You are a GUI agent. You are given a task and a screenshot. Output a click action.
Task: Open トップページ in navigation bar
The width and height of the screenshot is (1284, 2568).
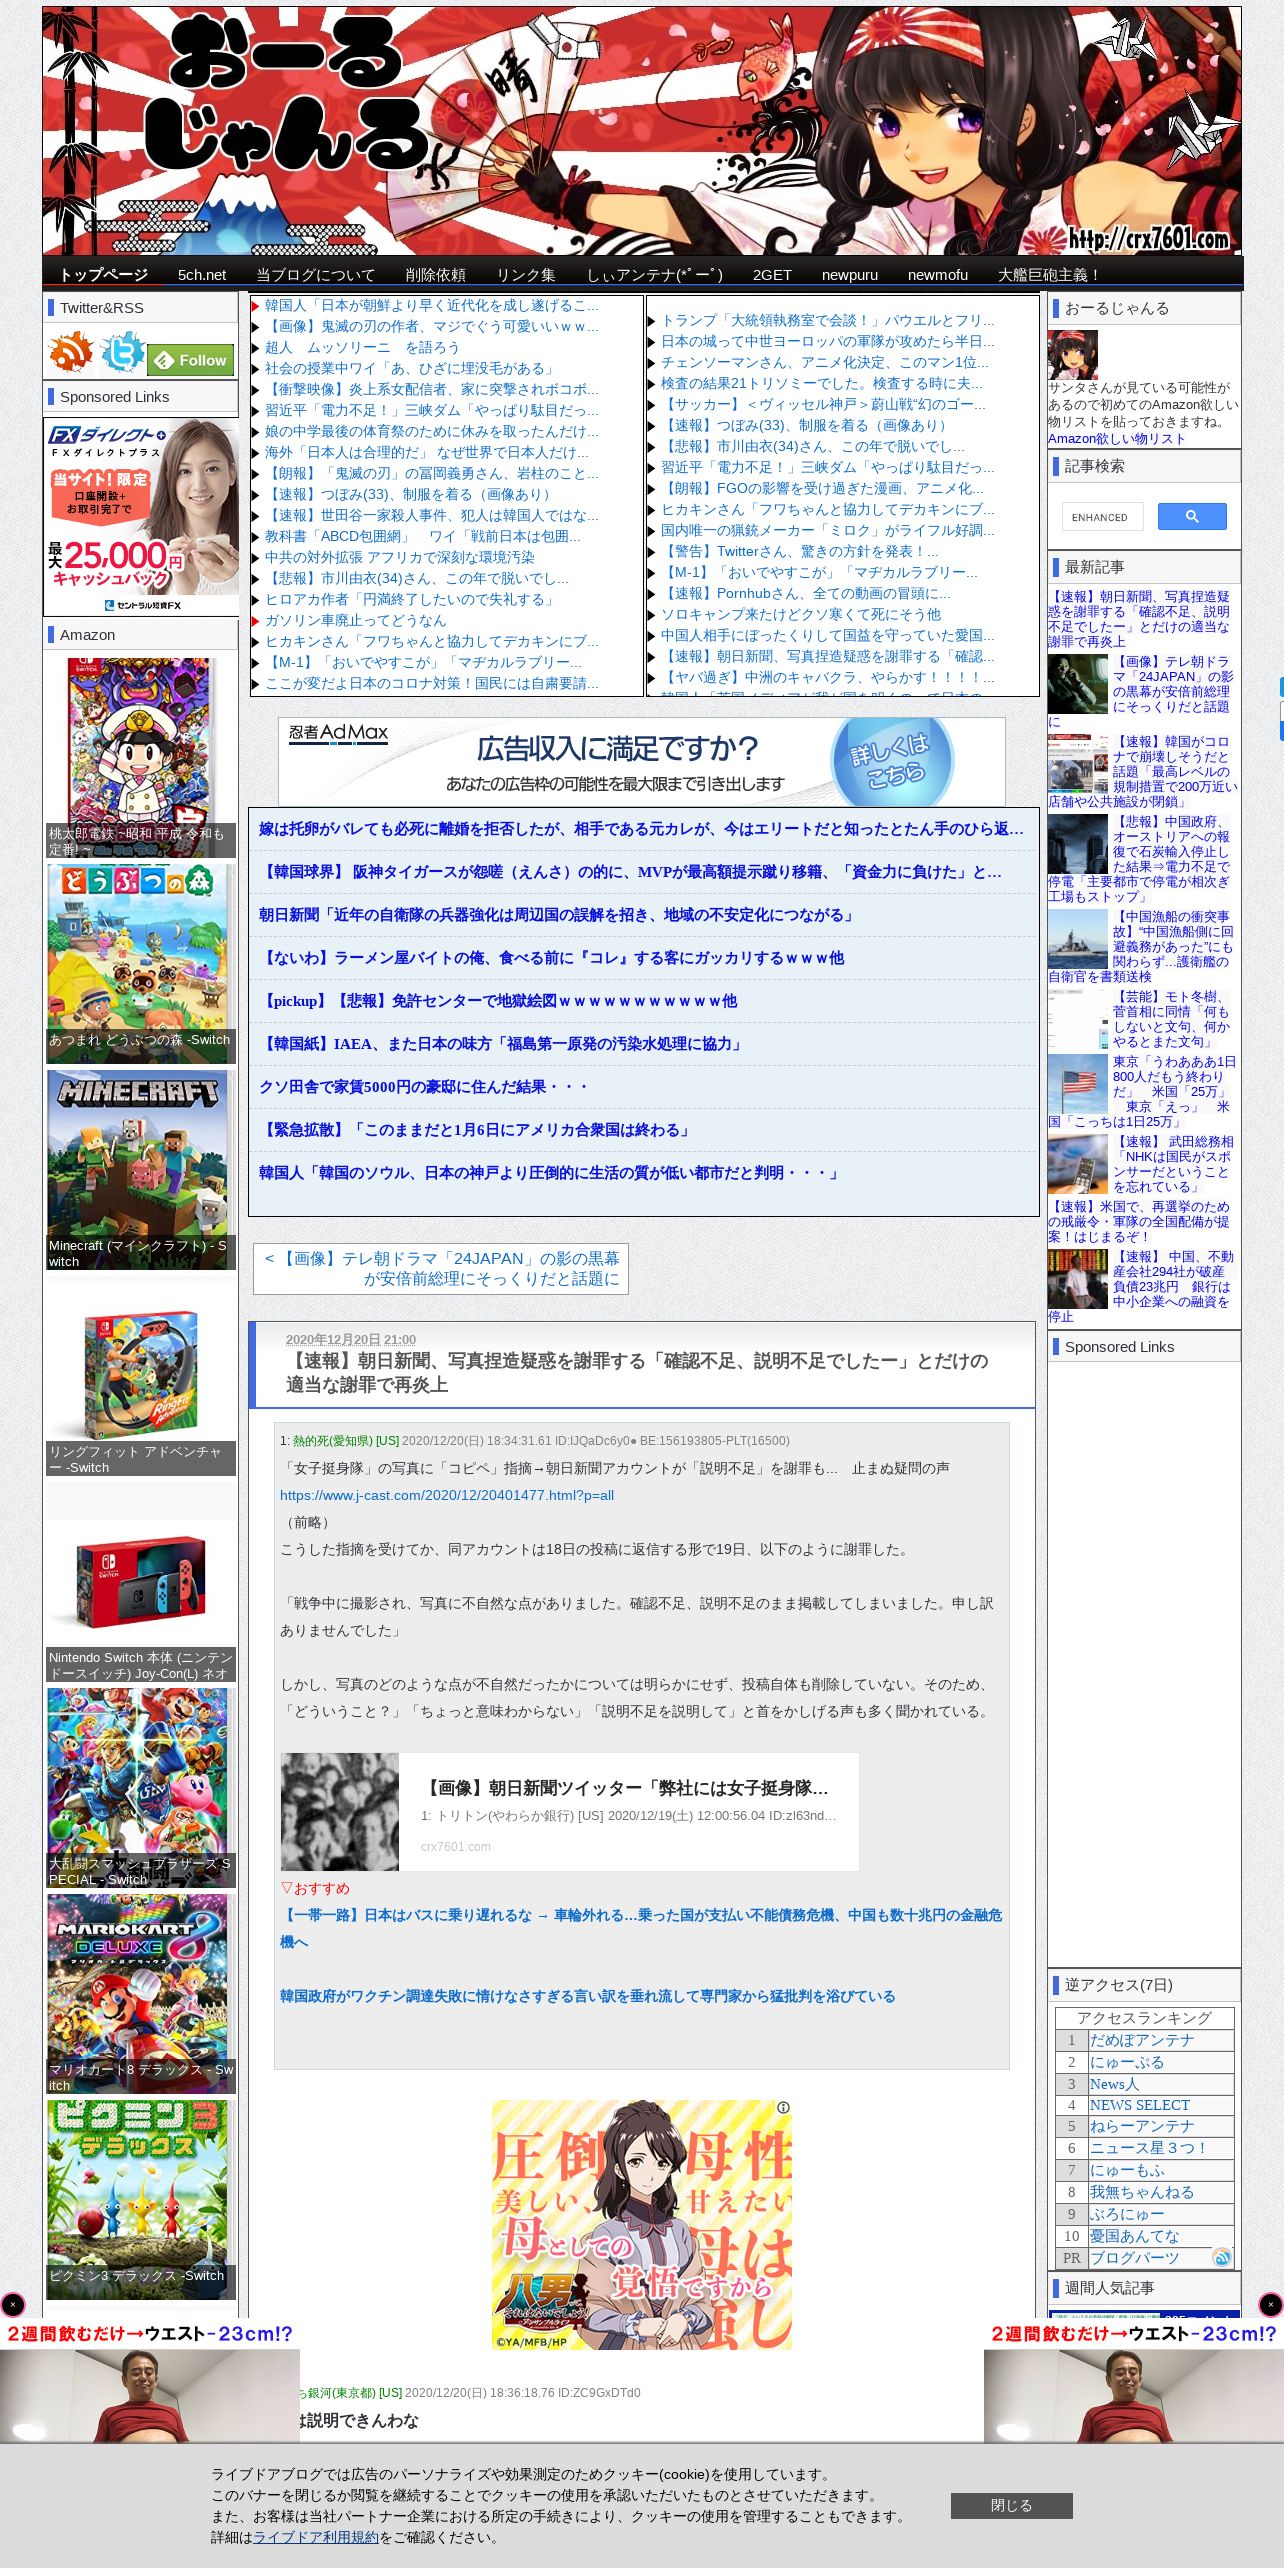pyautogui.click(x=103, y=274)
